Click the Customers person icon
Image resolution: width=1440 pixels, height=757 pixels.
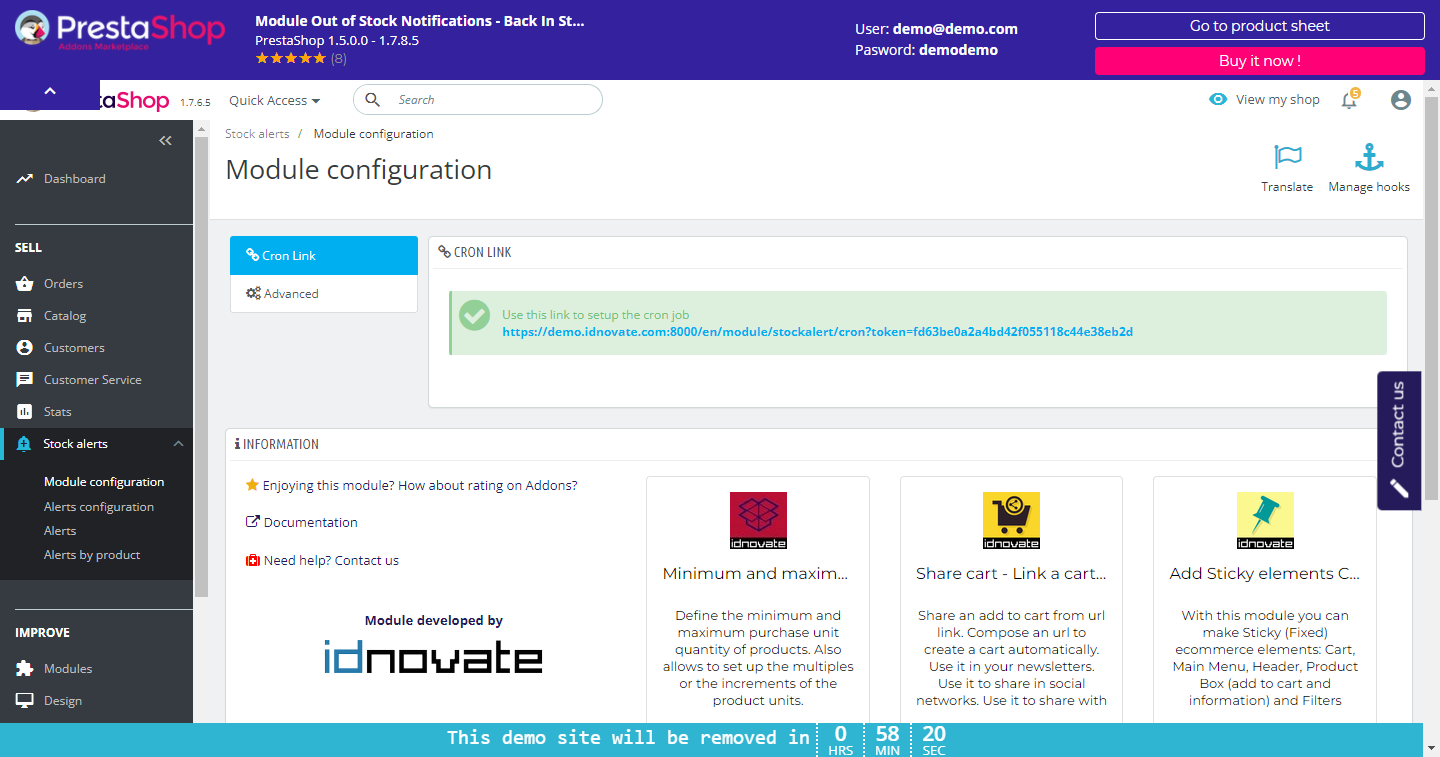(x=25, y=348)
